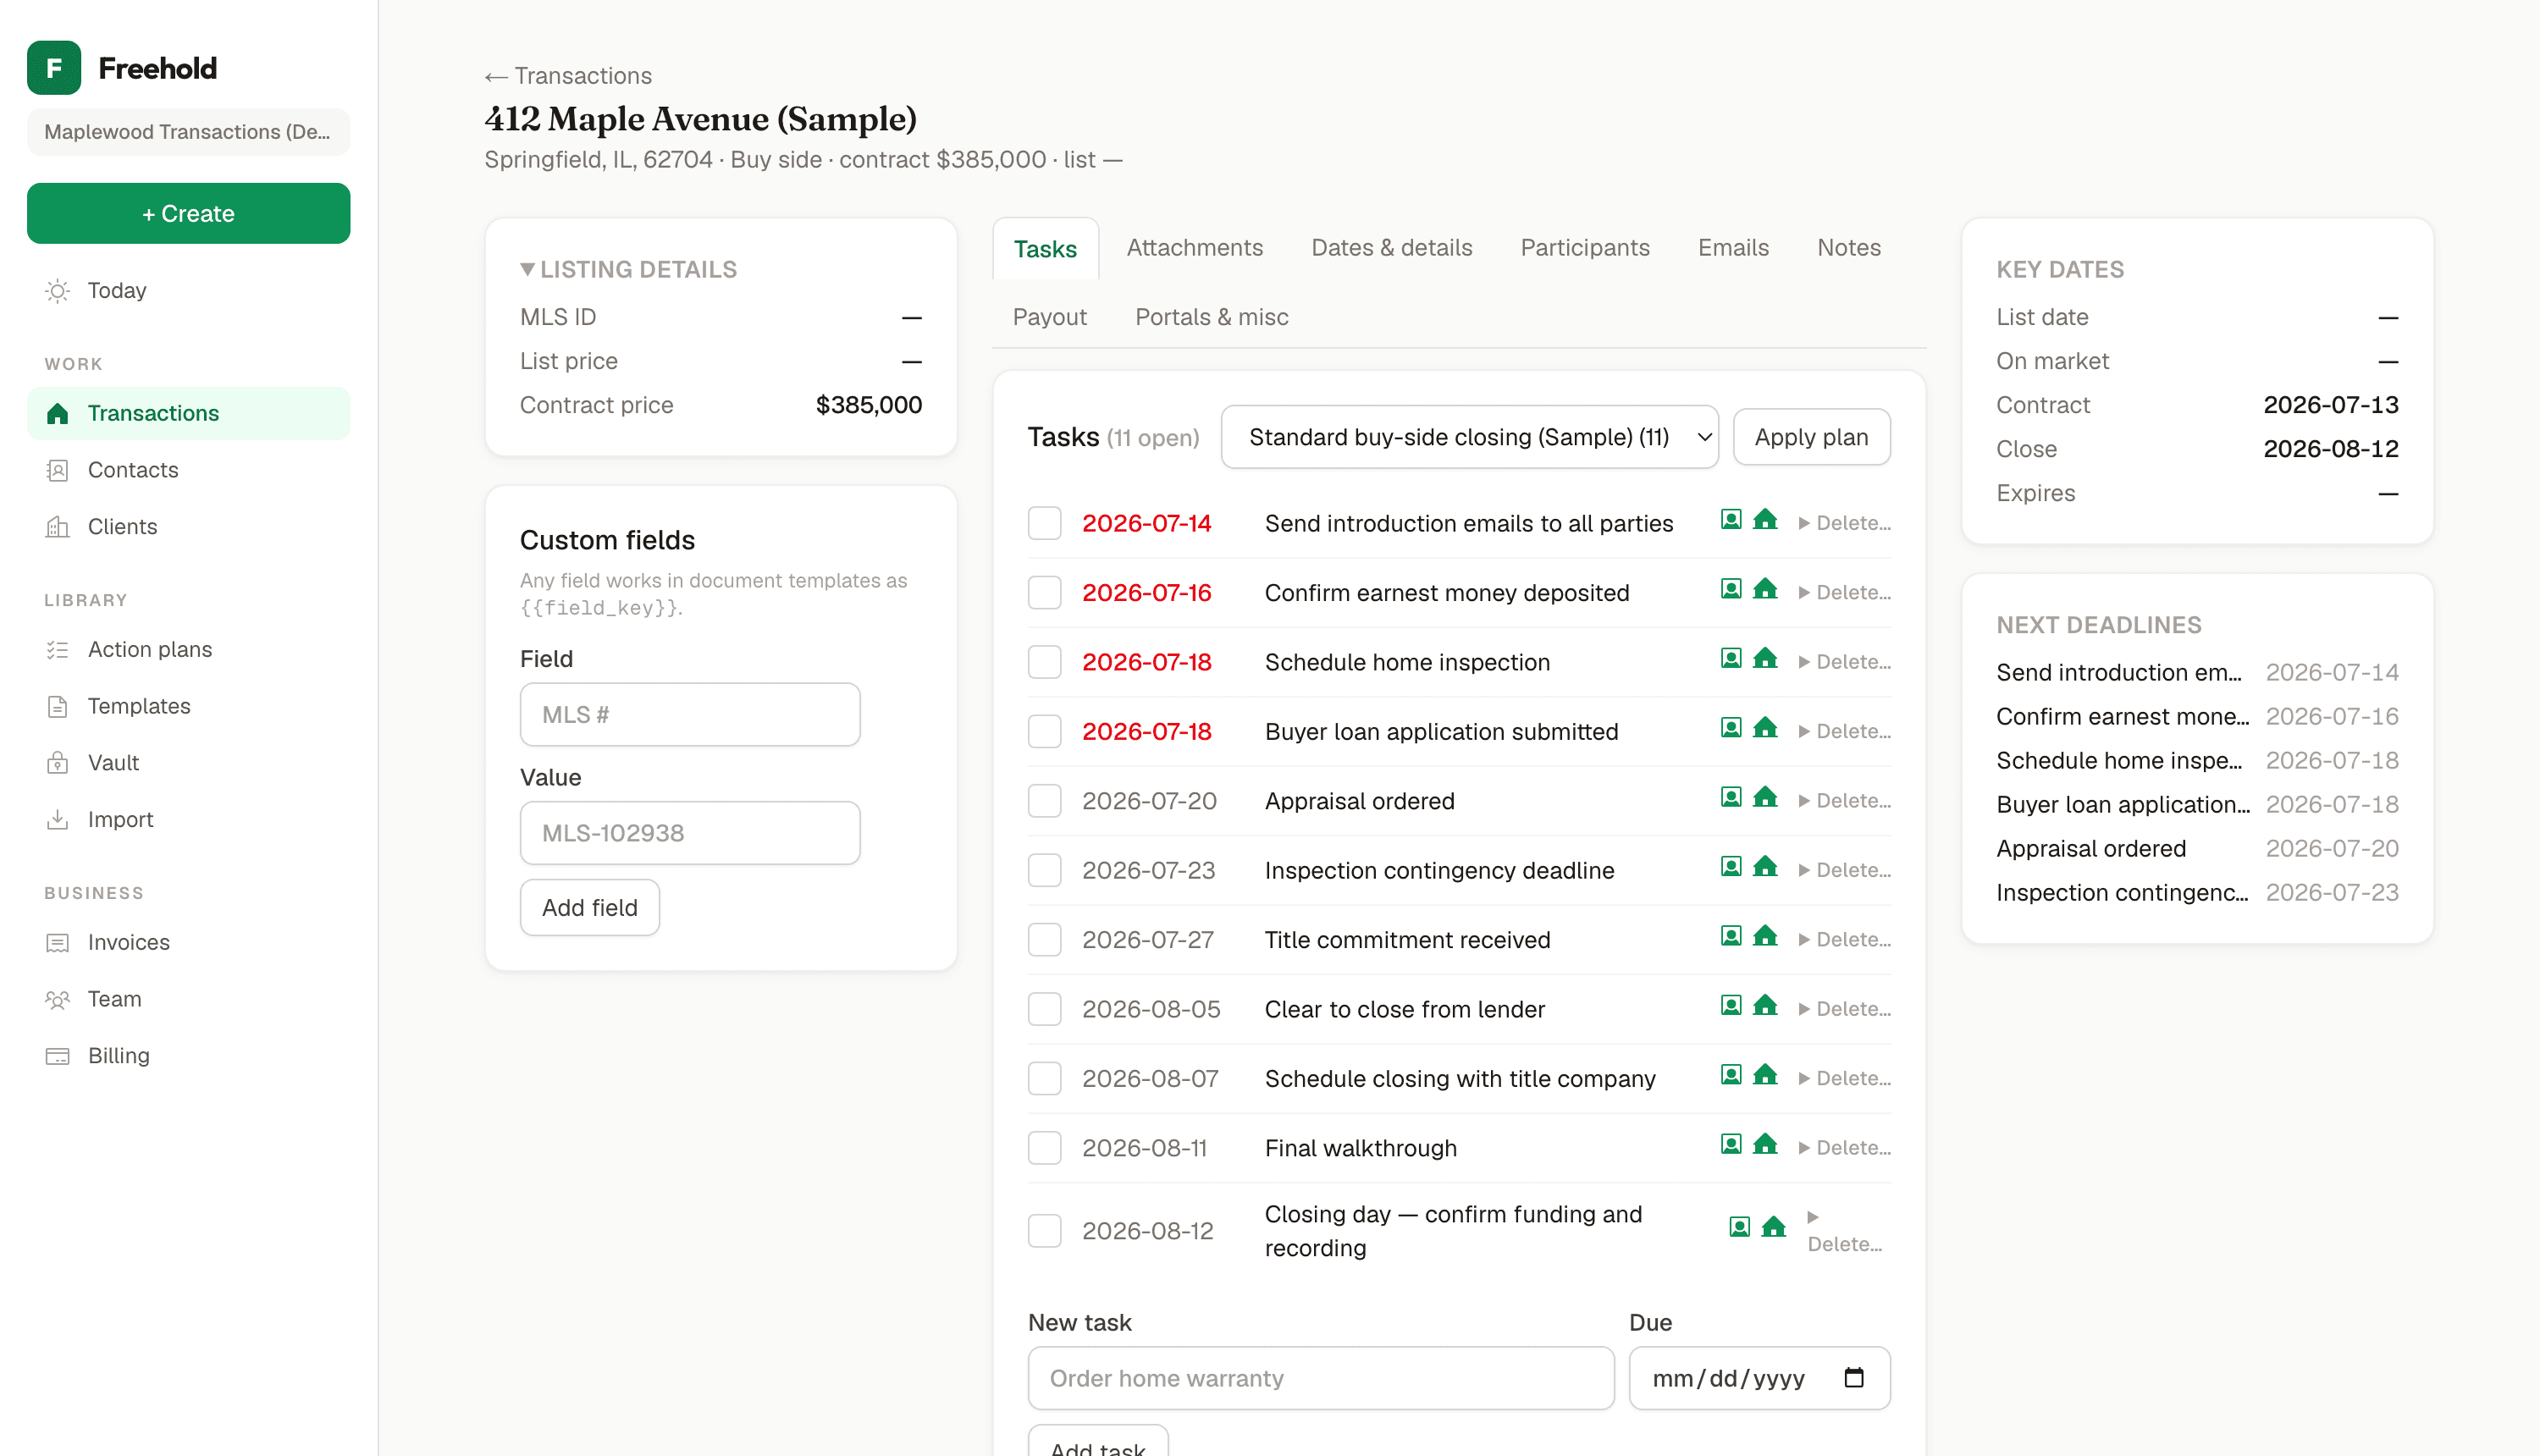The height and width of the screenshot is (1456, 2540).
Task: Click contact icon on Confirm earnest money row
Action: (1731, 589)
